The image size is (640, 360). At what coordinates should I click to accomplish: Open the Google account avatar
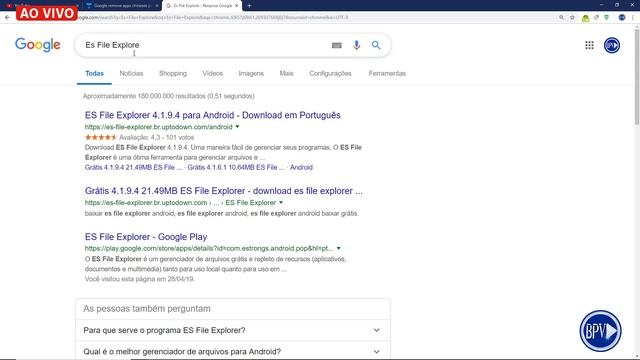611,45
